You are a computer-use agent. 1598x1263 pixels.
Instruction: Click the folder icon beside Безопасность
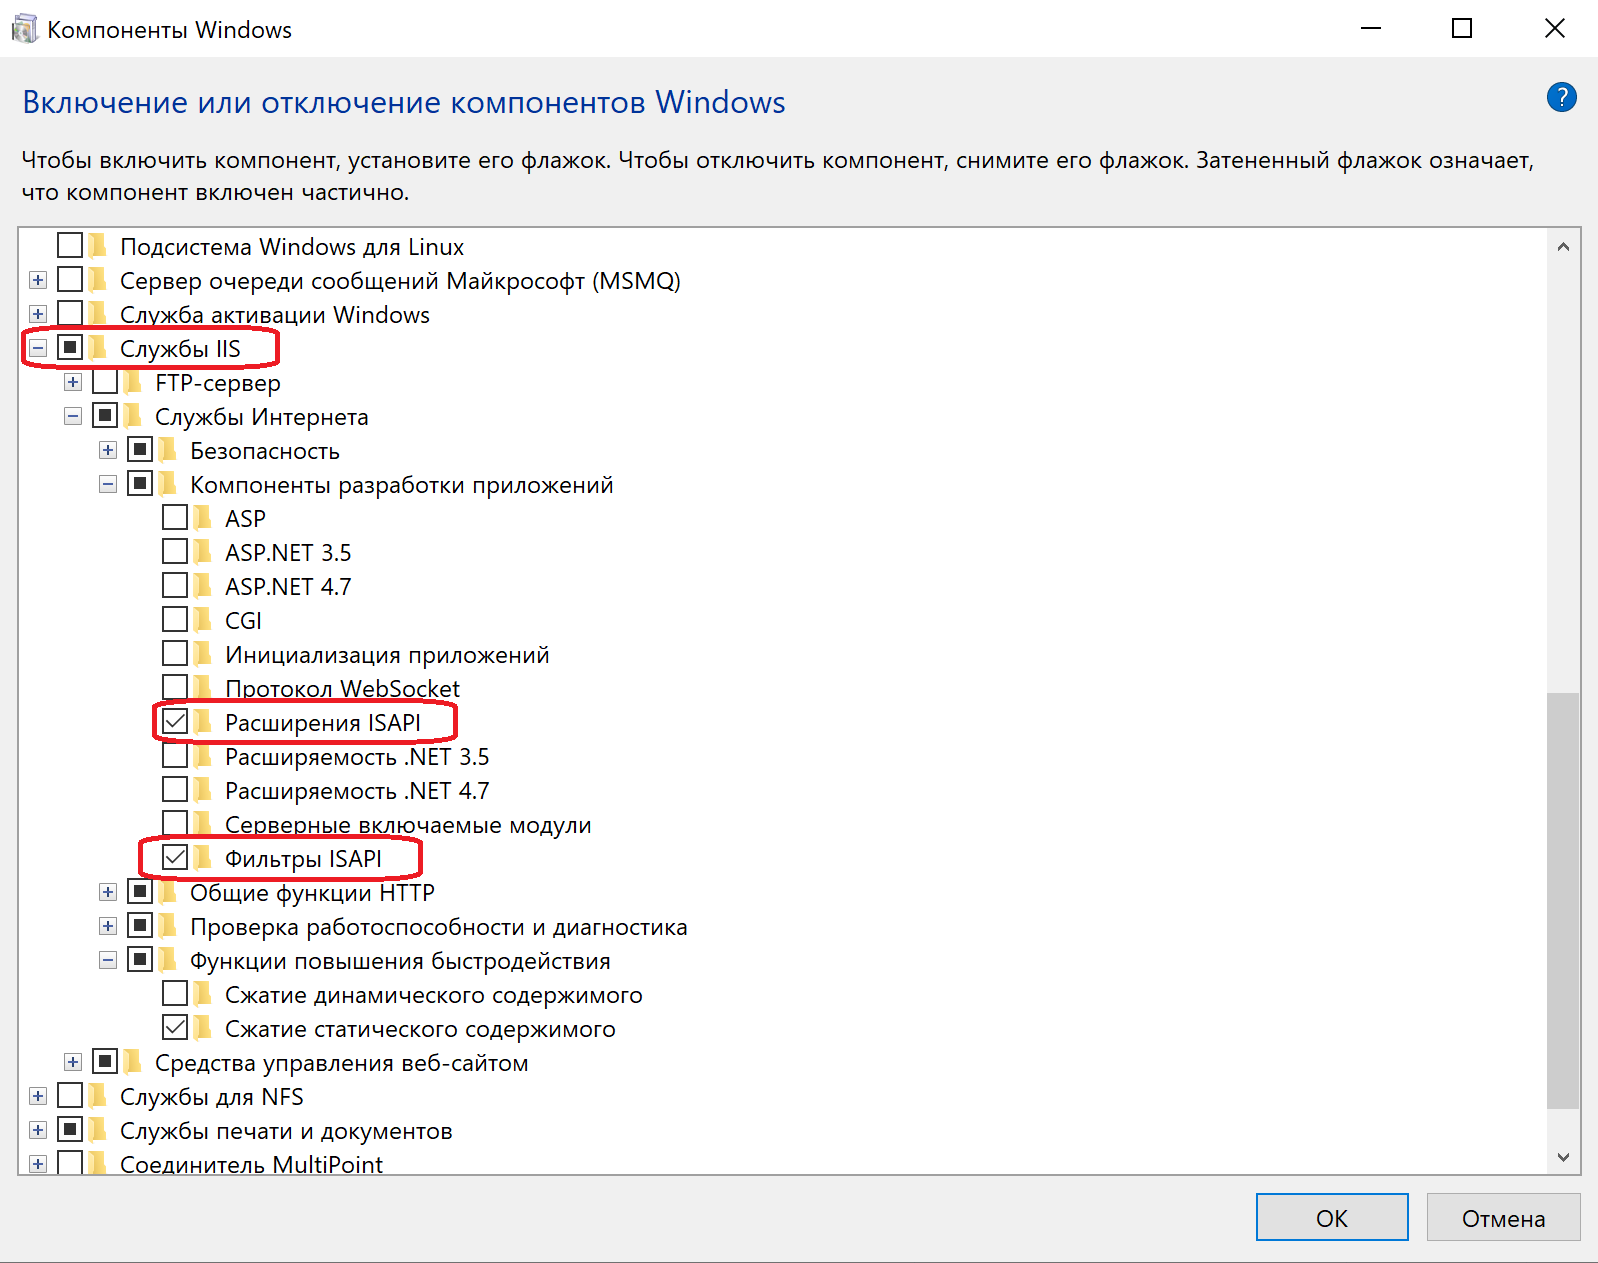point(167,451)
